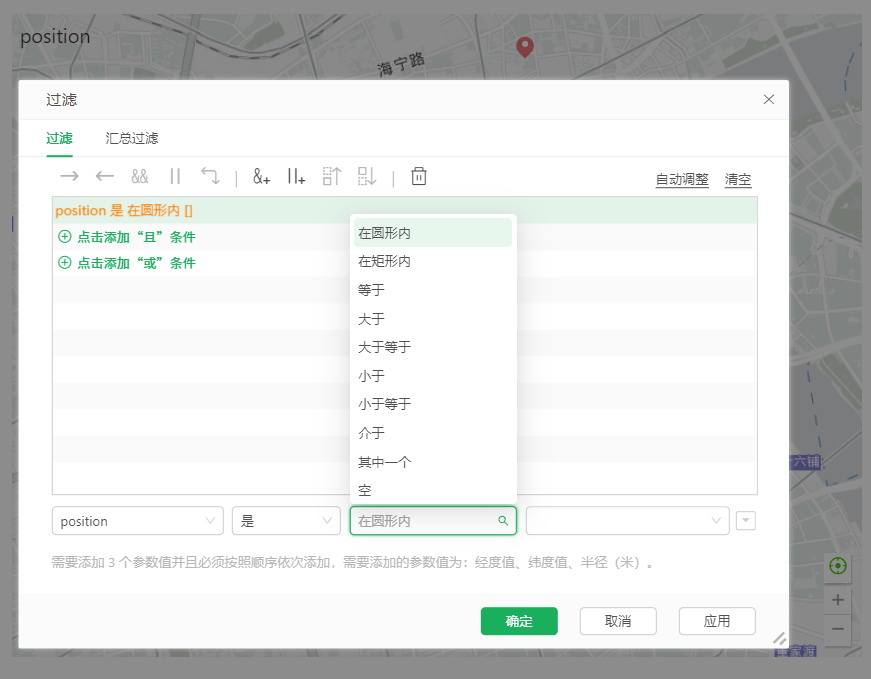Click the outdent left arrow icon
Image resolution: width=871 pixels, height=679 pixels.
click(x=104, y=177)
